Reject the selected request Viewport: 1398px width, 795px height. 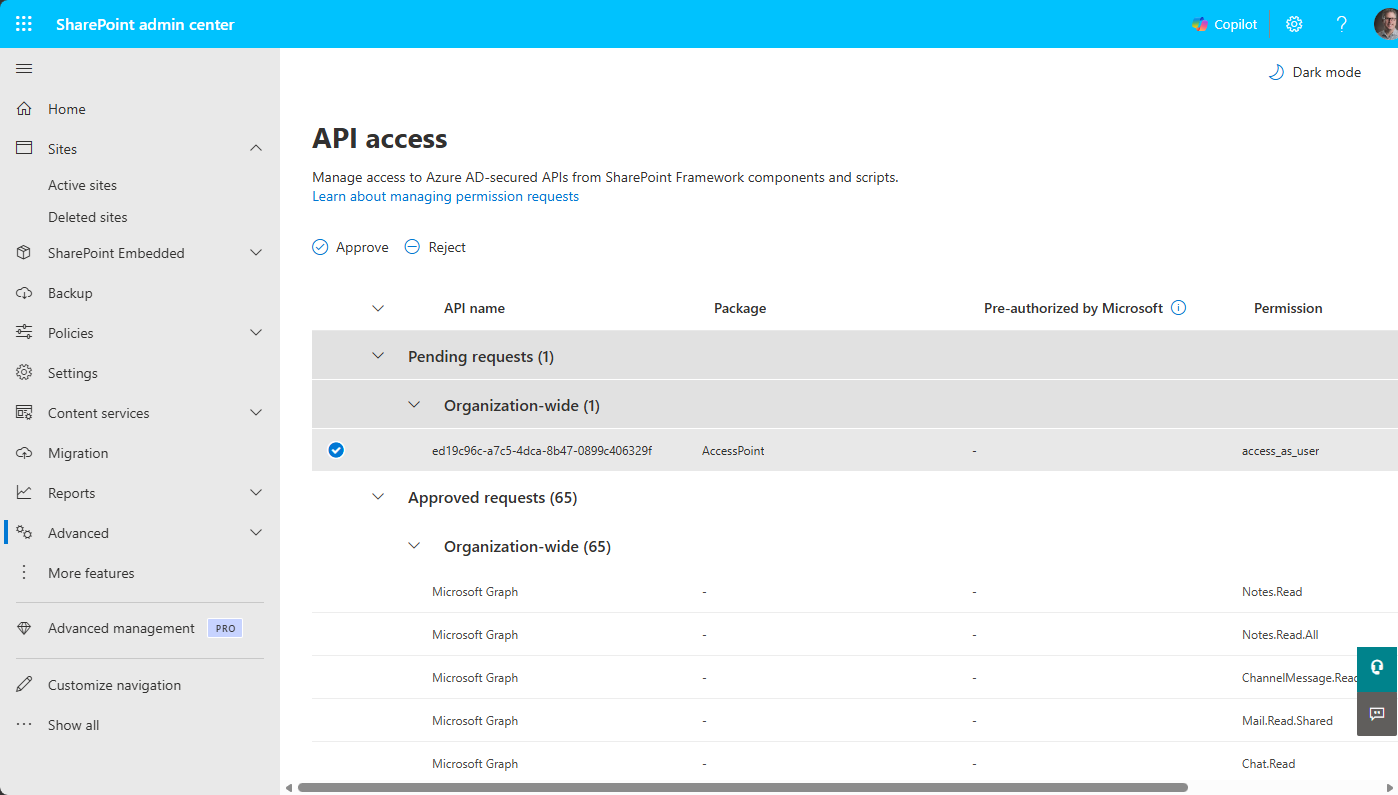click(x=435, y=247)
